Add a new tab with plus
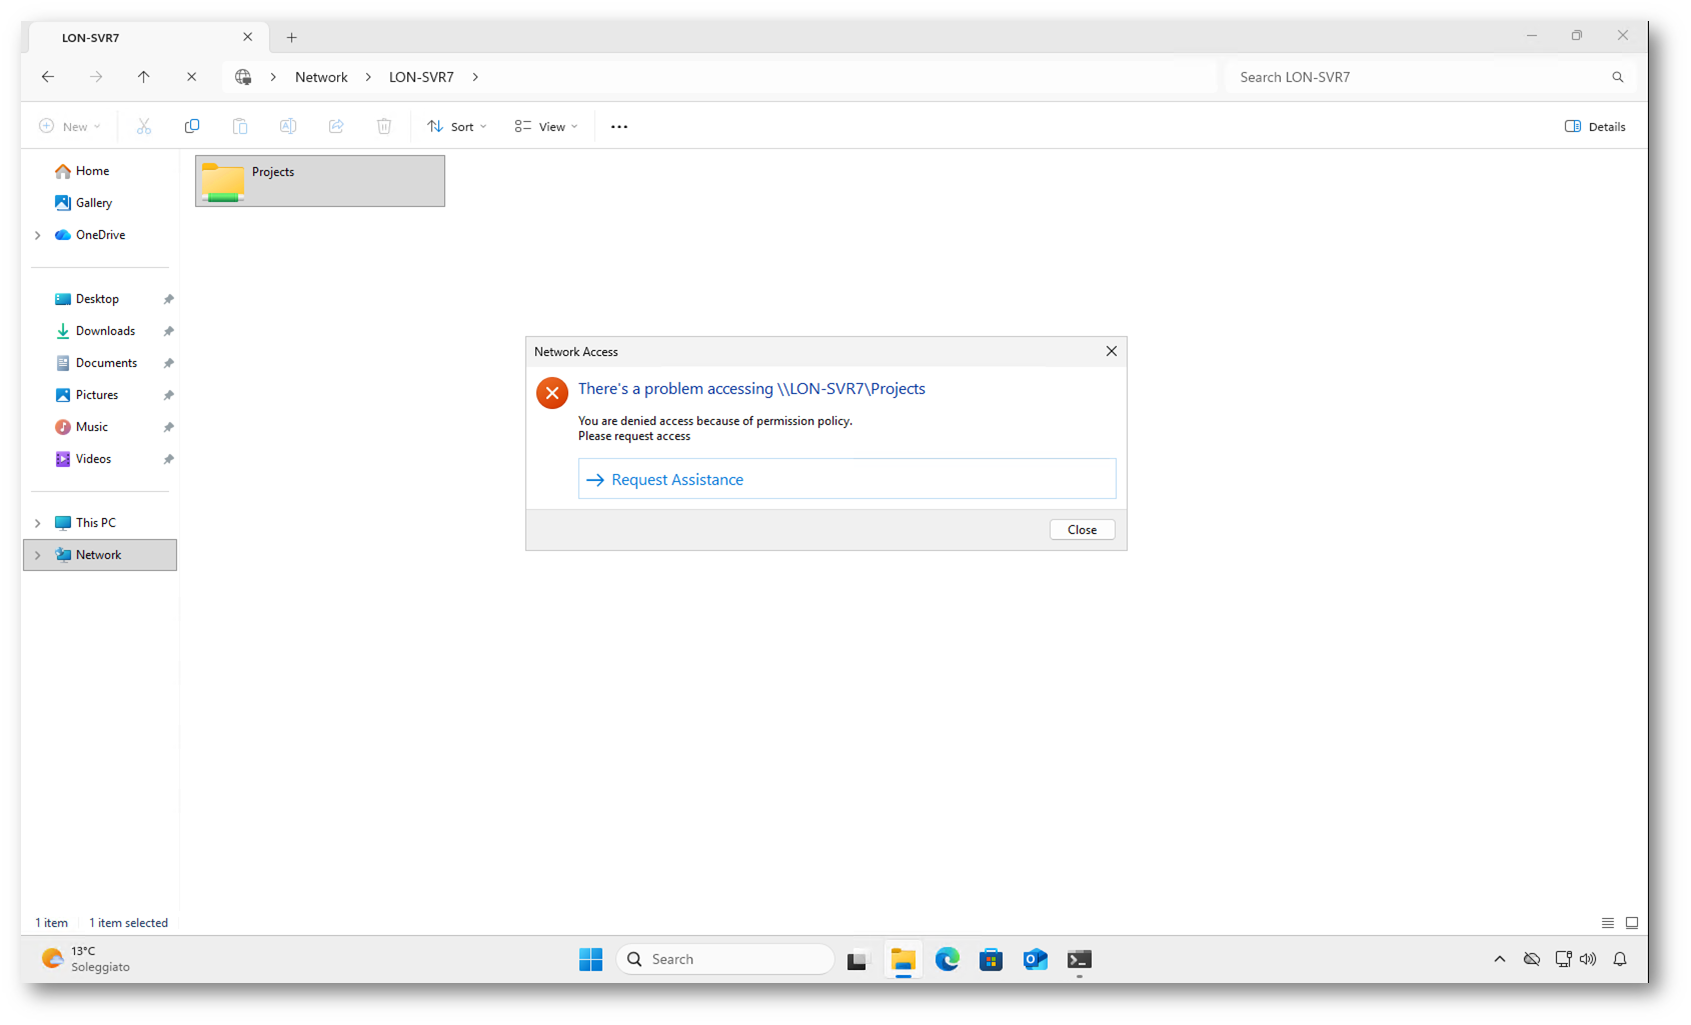The height and width of the screenshot is (1025, 1691). coord(292,38)
